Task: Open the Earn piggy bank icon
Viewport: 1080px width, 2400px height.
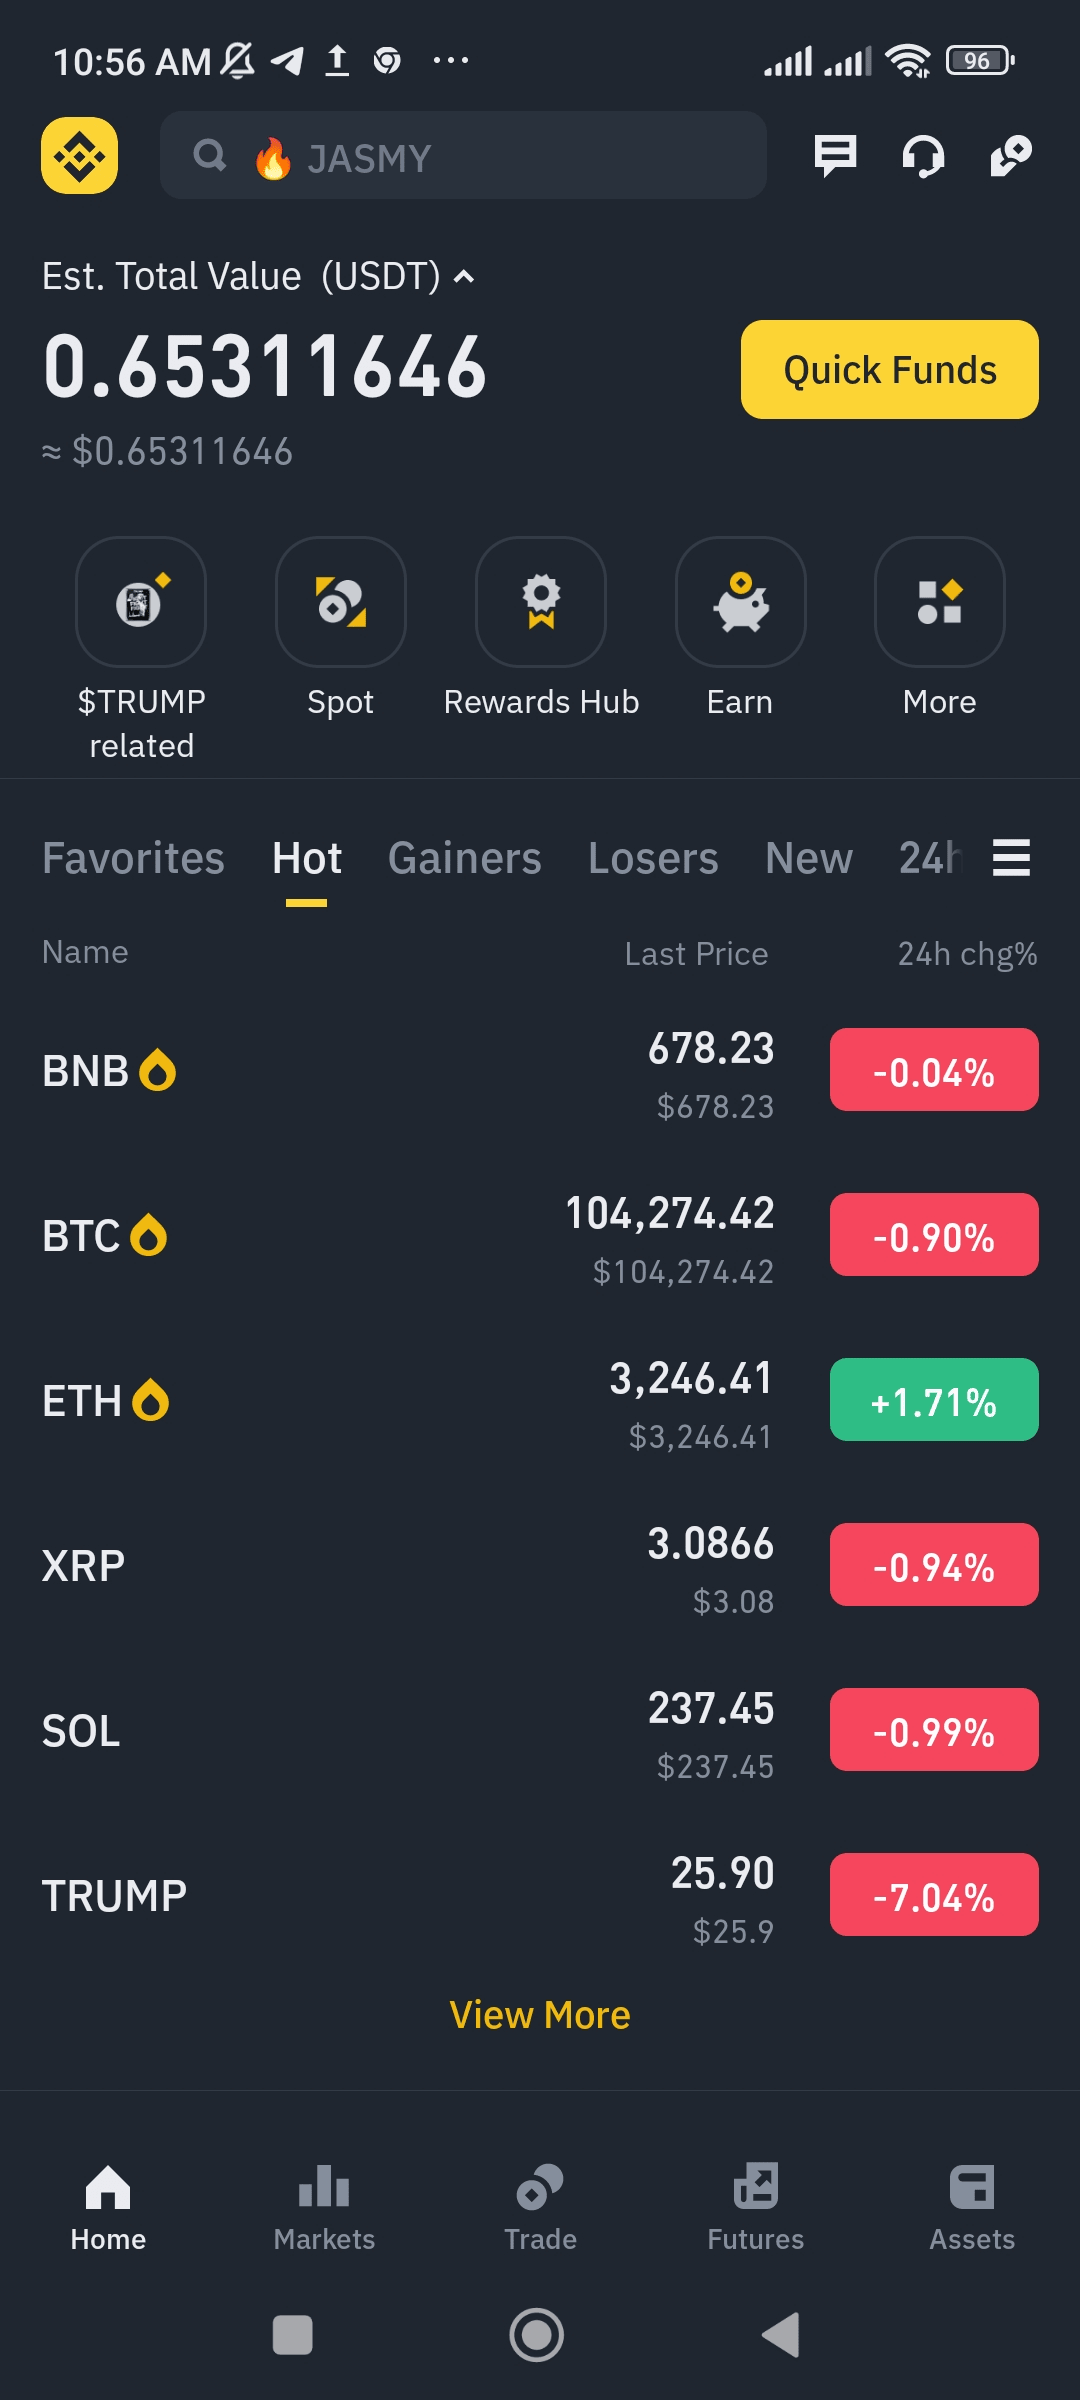Action: (741, 602)
